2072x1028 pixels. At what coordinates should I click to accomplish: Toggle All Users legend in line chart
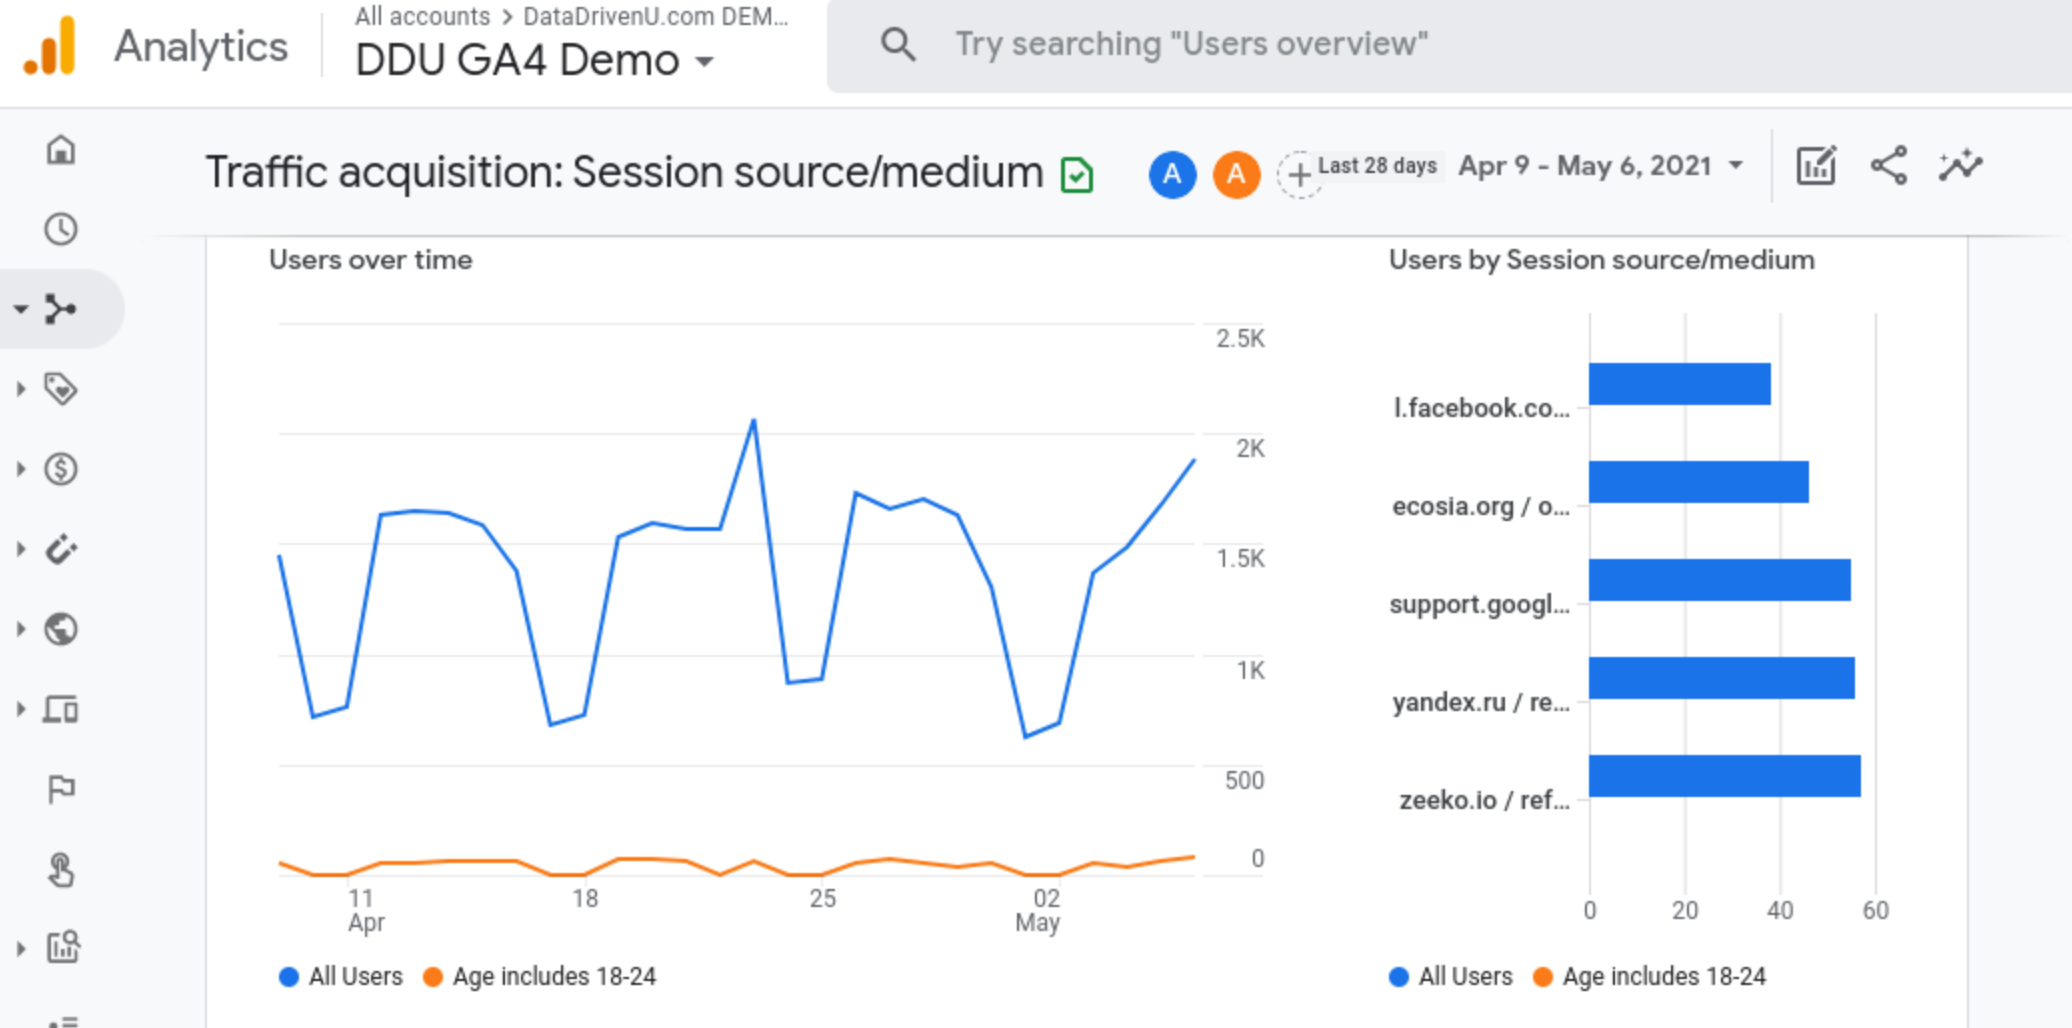[341, 976]
